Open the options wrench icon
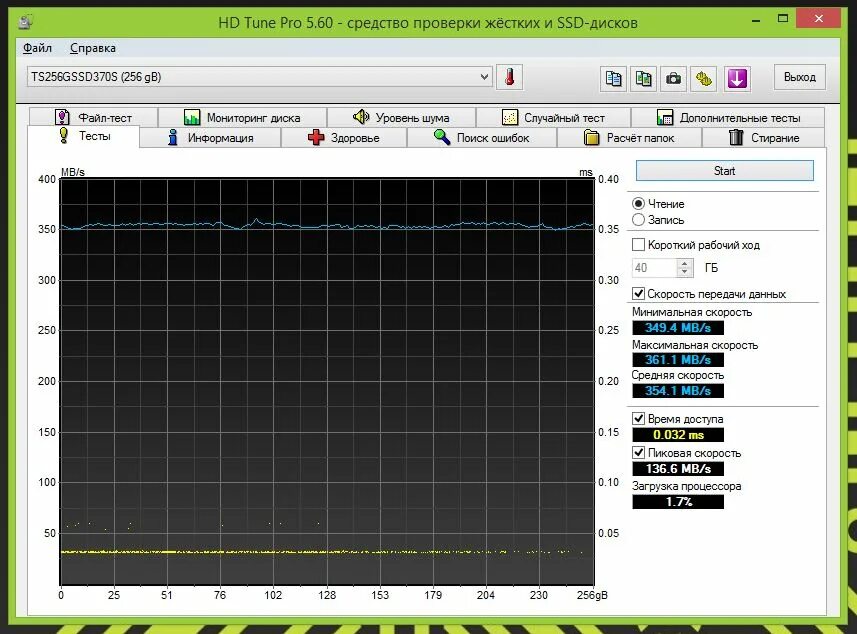The width and height of the screenshot is (857, 634). click(704, 79)
